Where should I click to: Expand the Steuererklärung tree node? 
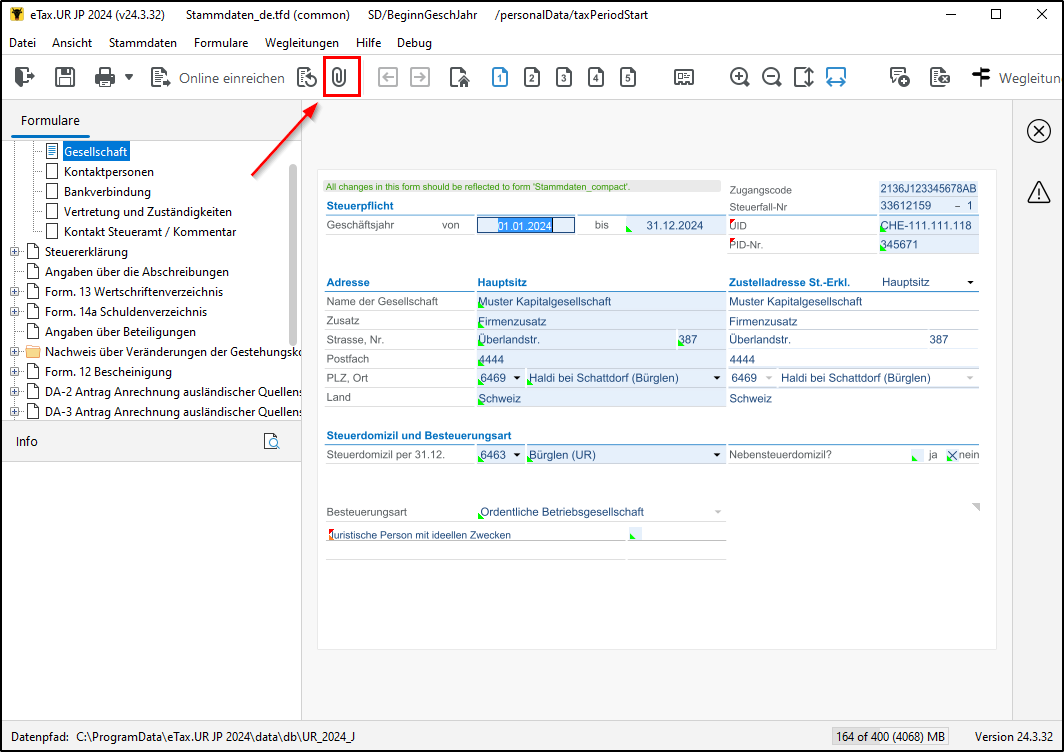[x=14, y=252]
